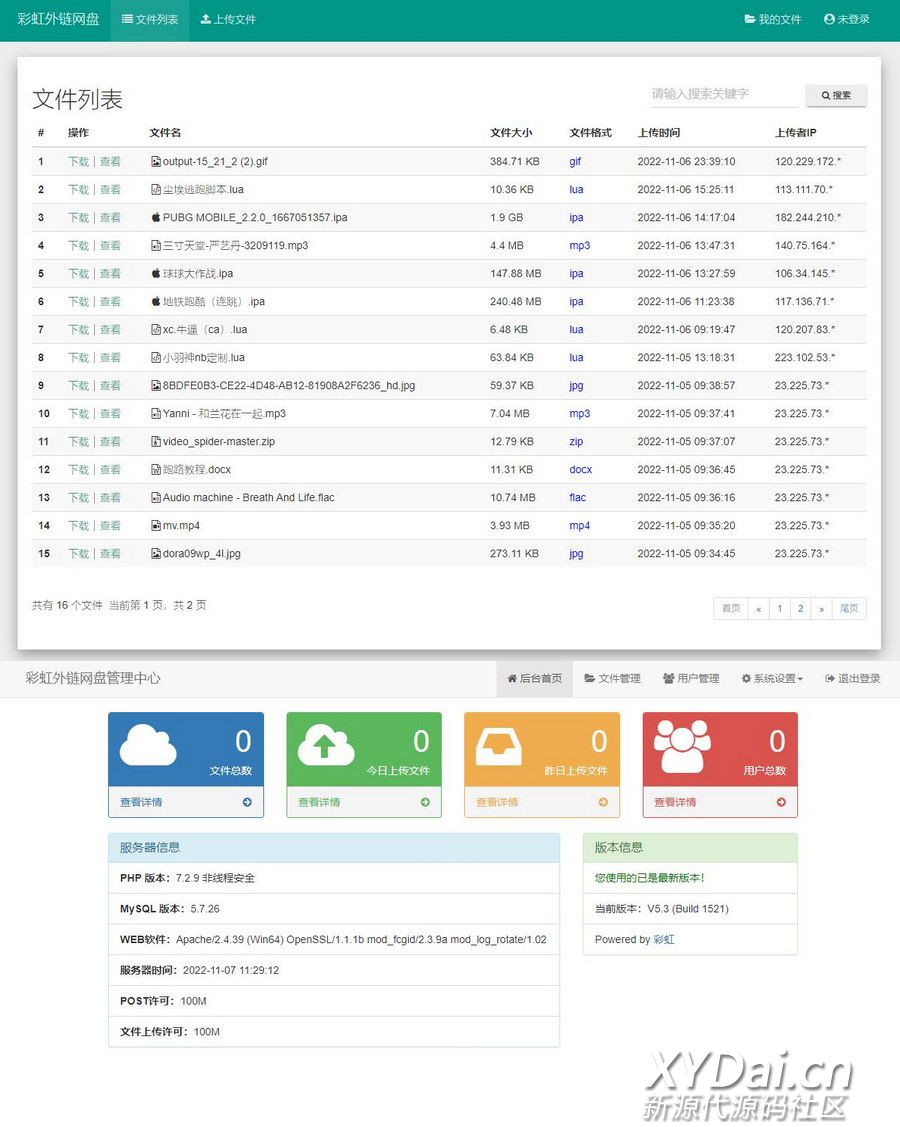The image size is (900, 1127).
Task: Click arrow icon in blue 查看详情 footer
Action: point(247,802)
